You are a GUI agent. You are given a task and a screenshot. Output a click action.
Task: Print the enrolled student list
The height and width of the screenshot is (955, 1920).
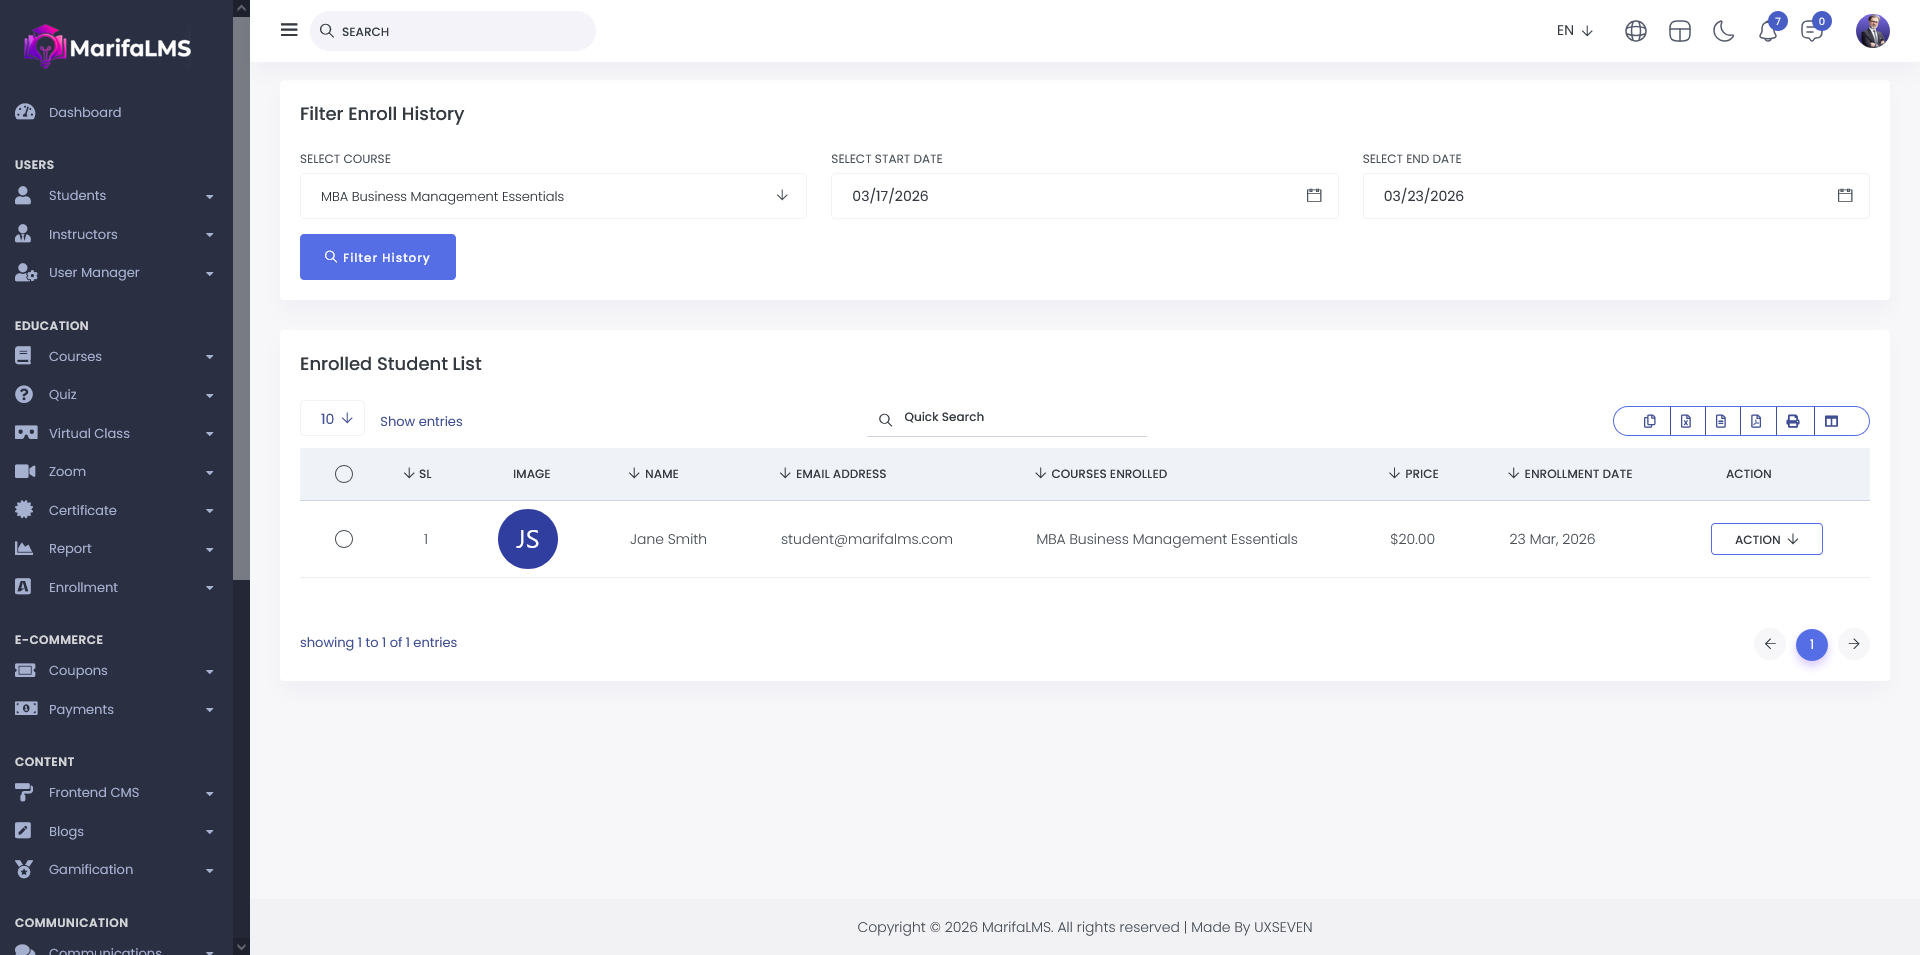coord(1793,421)
